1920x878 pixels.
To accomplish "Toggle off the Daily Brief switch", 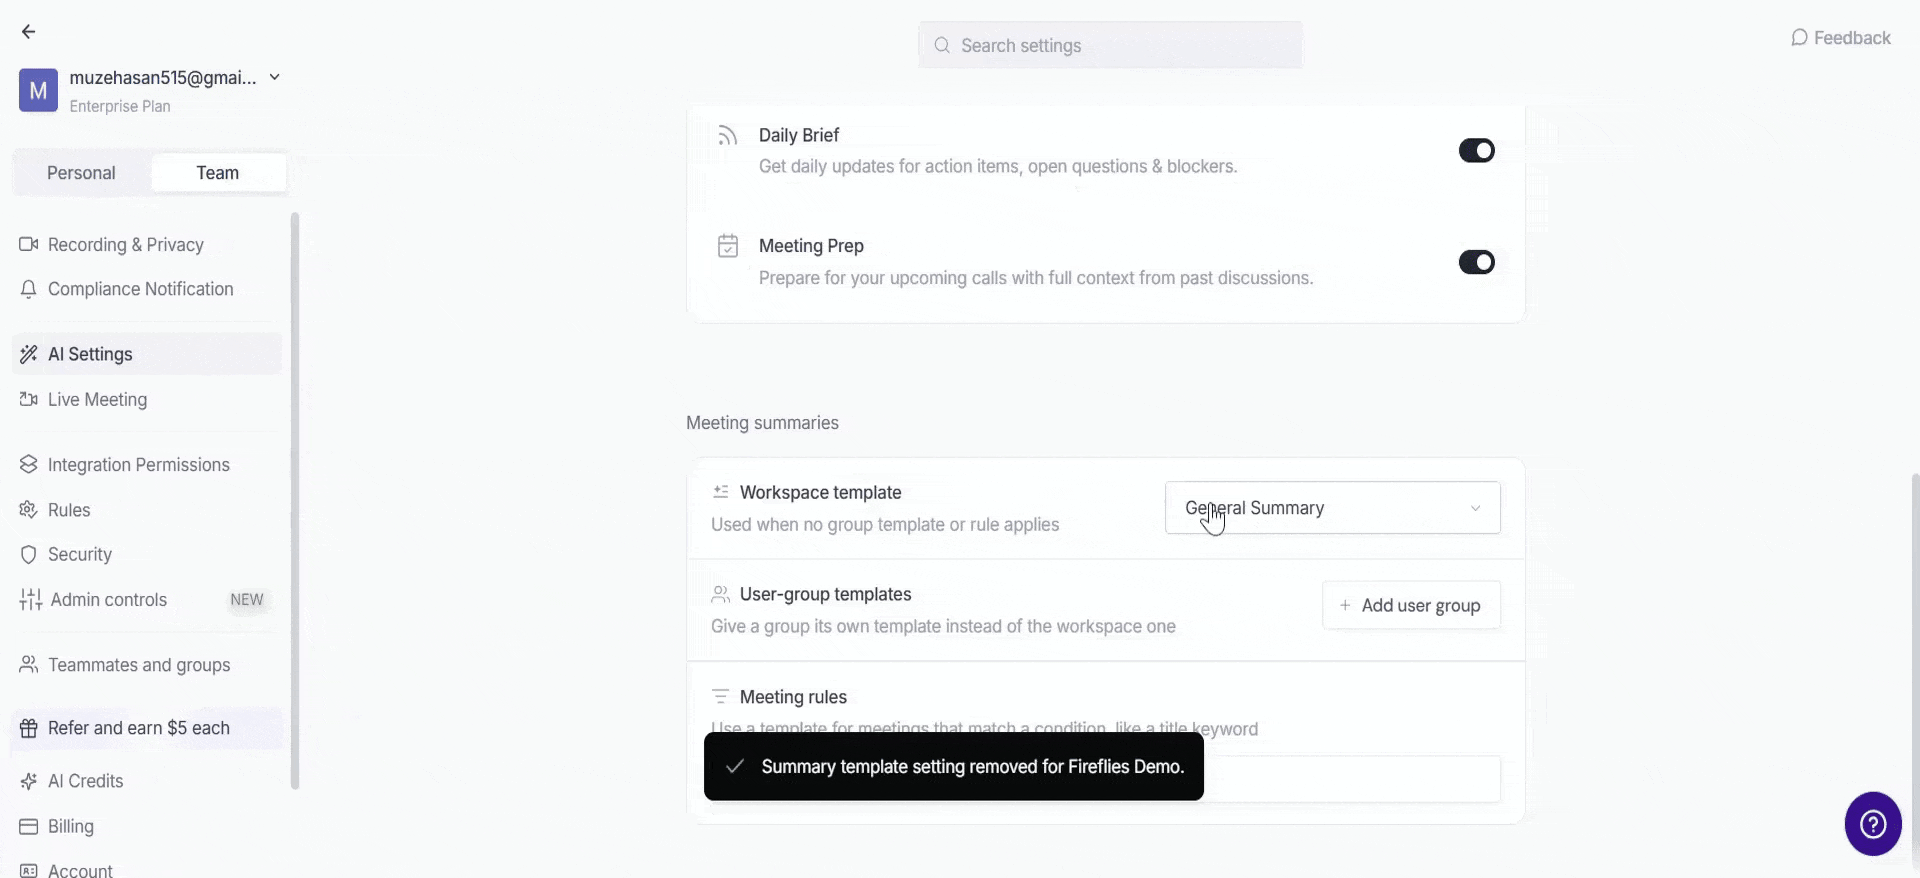I will click(x=1477, y=150).
